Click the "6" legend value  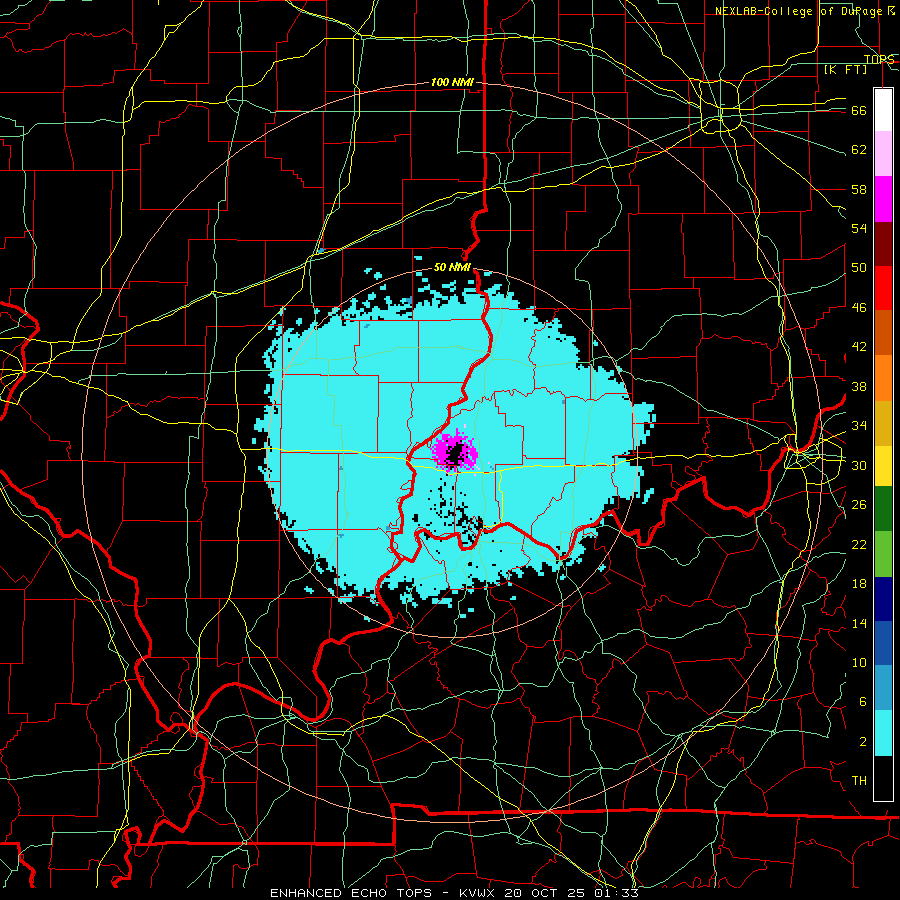[863, 702]
